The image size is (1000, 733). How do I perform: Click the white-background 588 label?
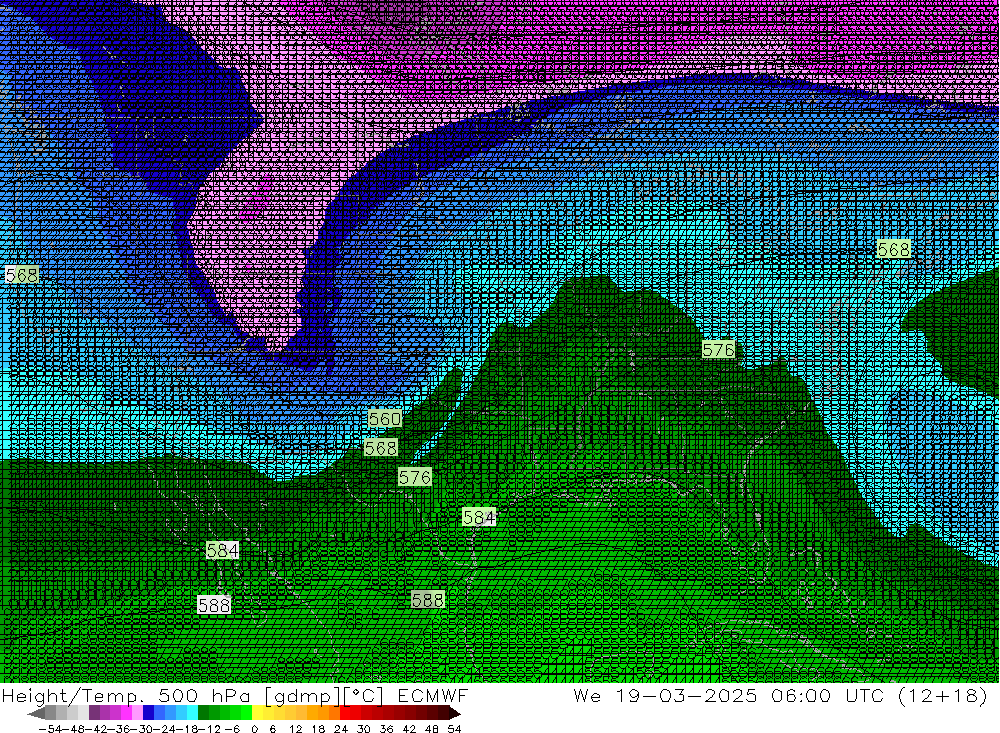tap(214, 605)
